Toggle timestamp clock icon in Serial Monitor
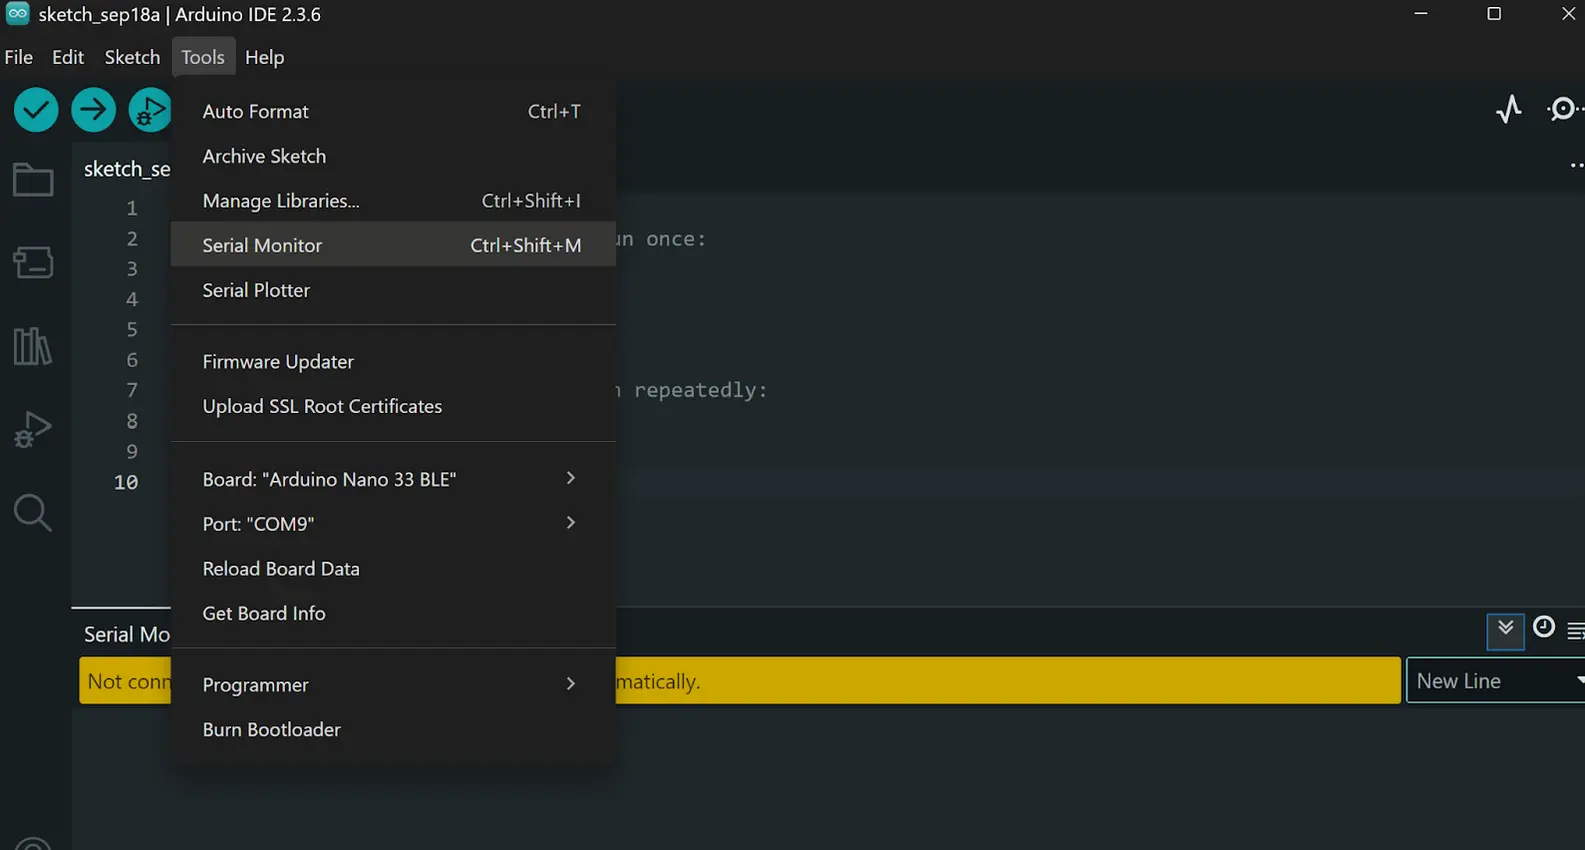1585x850 pixels. click(1544, 627)
